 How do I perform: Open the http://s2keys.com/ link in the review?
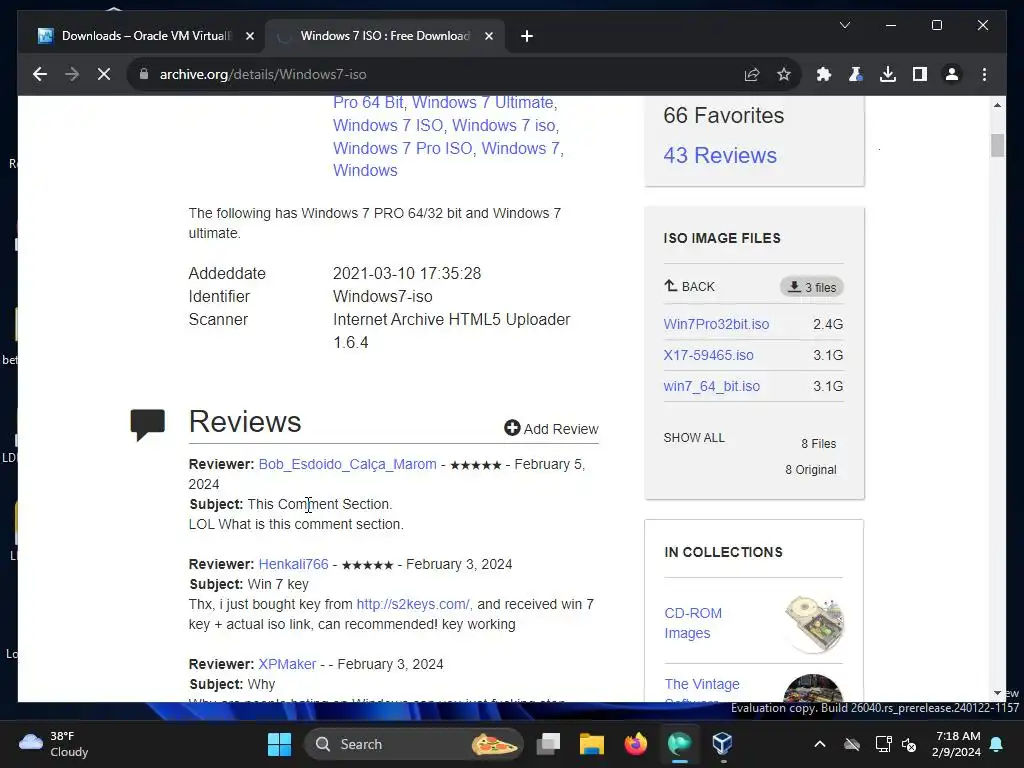pyautogui.click(x=413, y=604)
